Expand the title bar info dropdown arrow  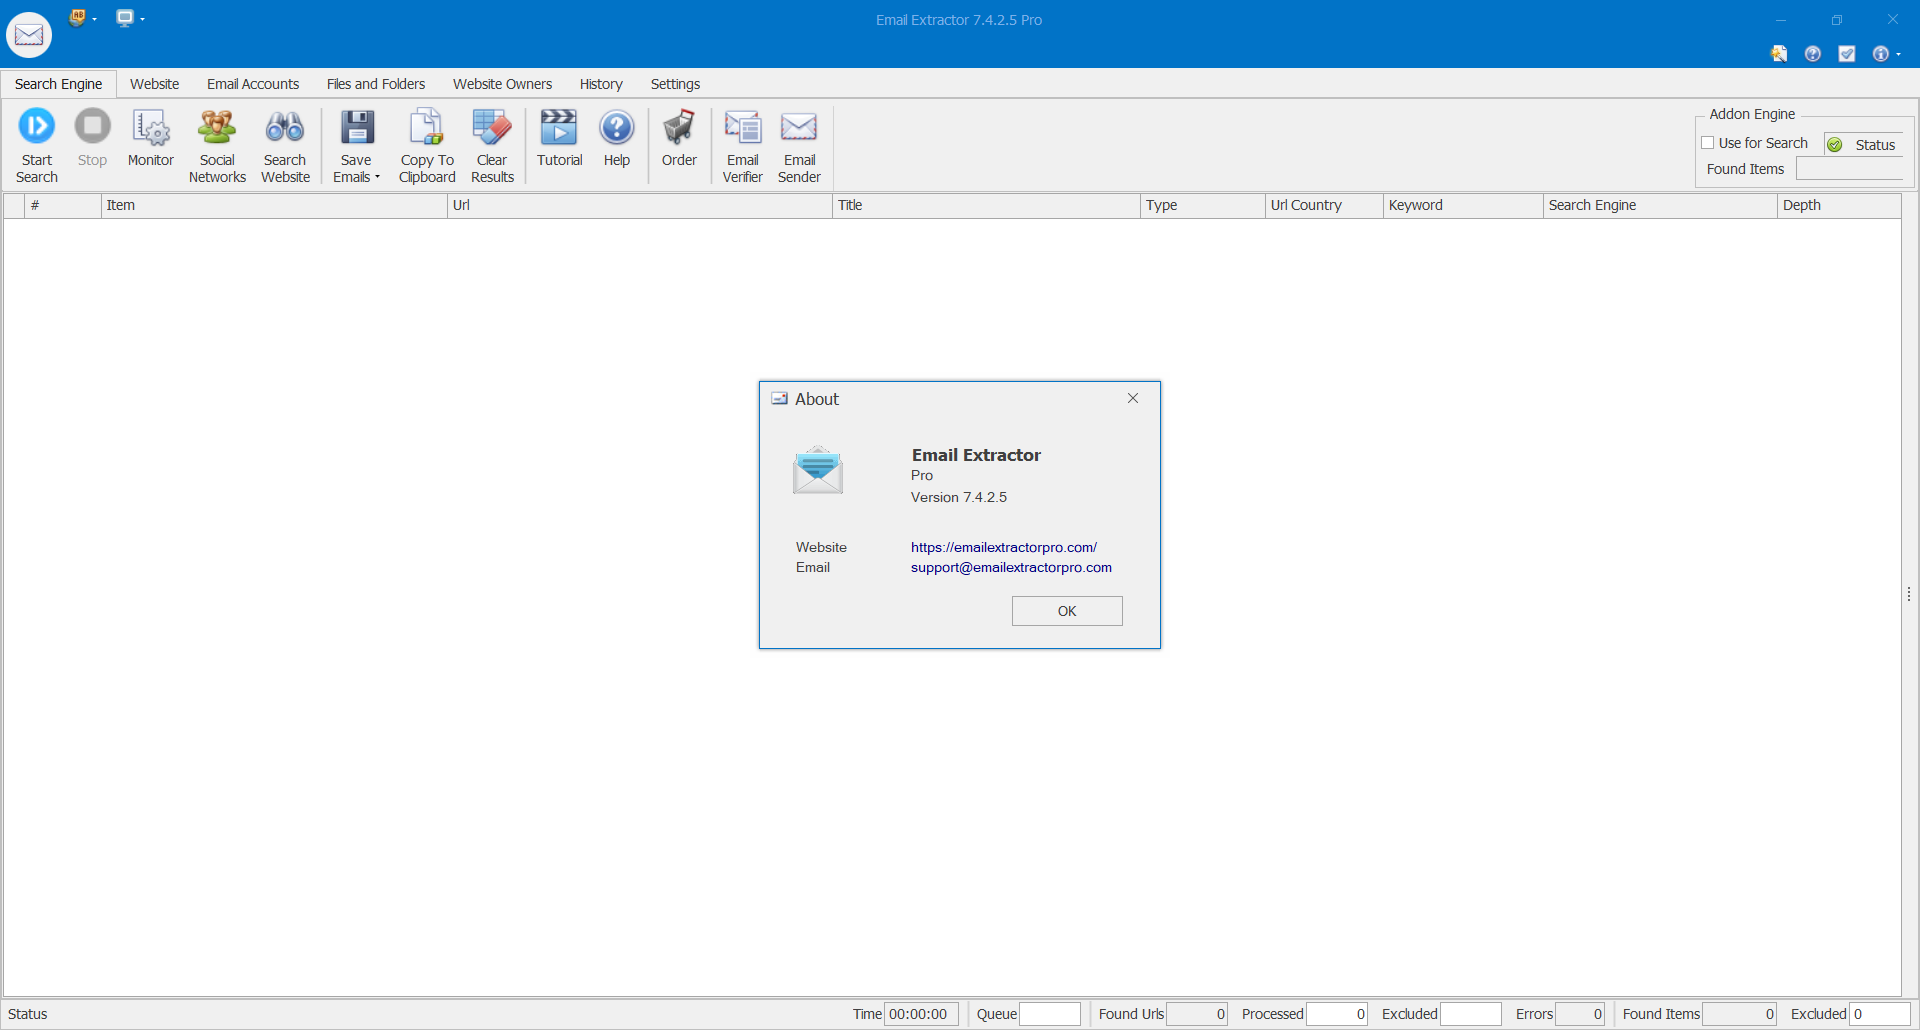1898,55
